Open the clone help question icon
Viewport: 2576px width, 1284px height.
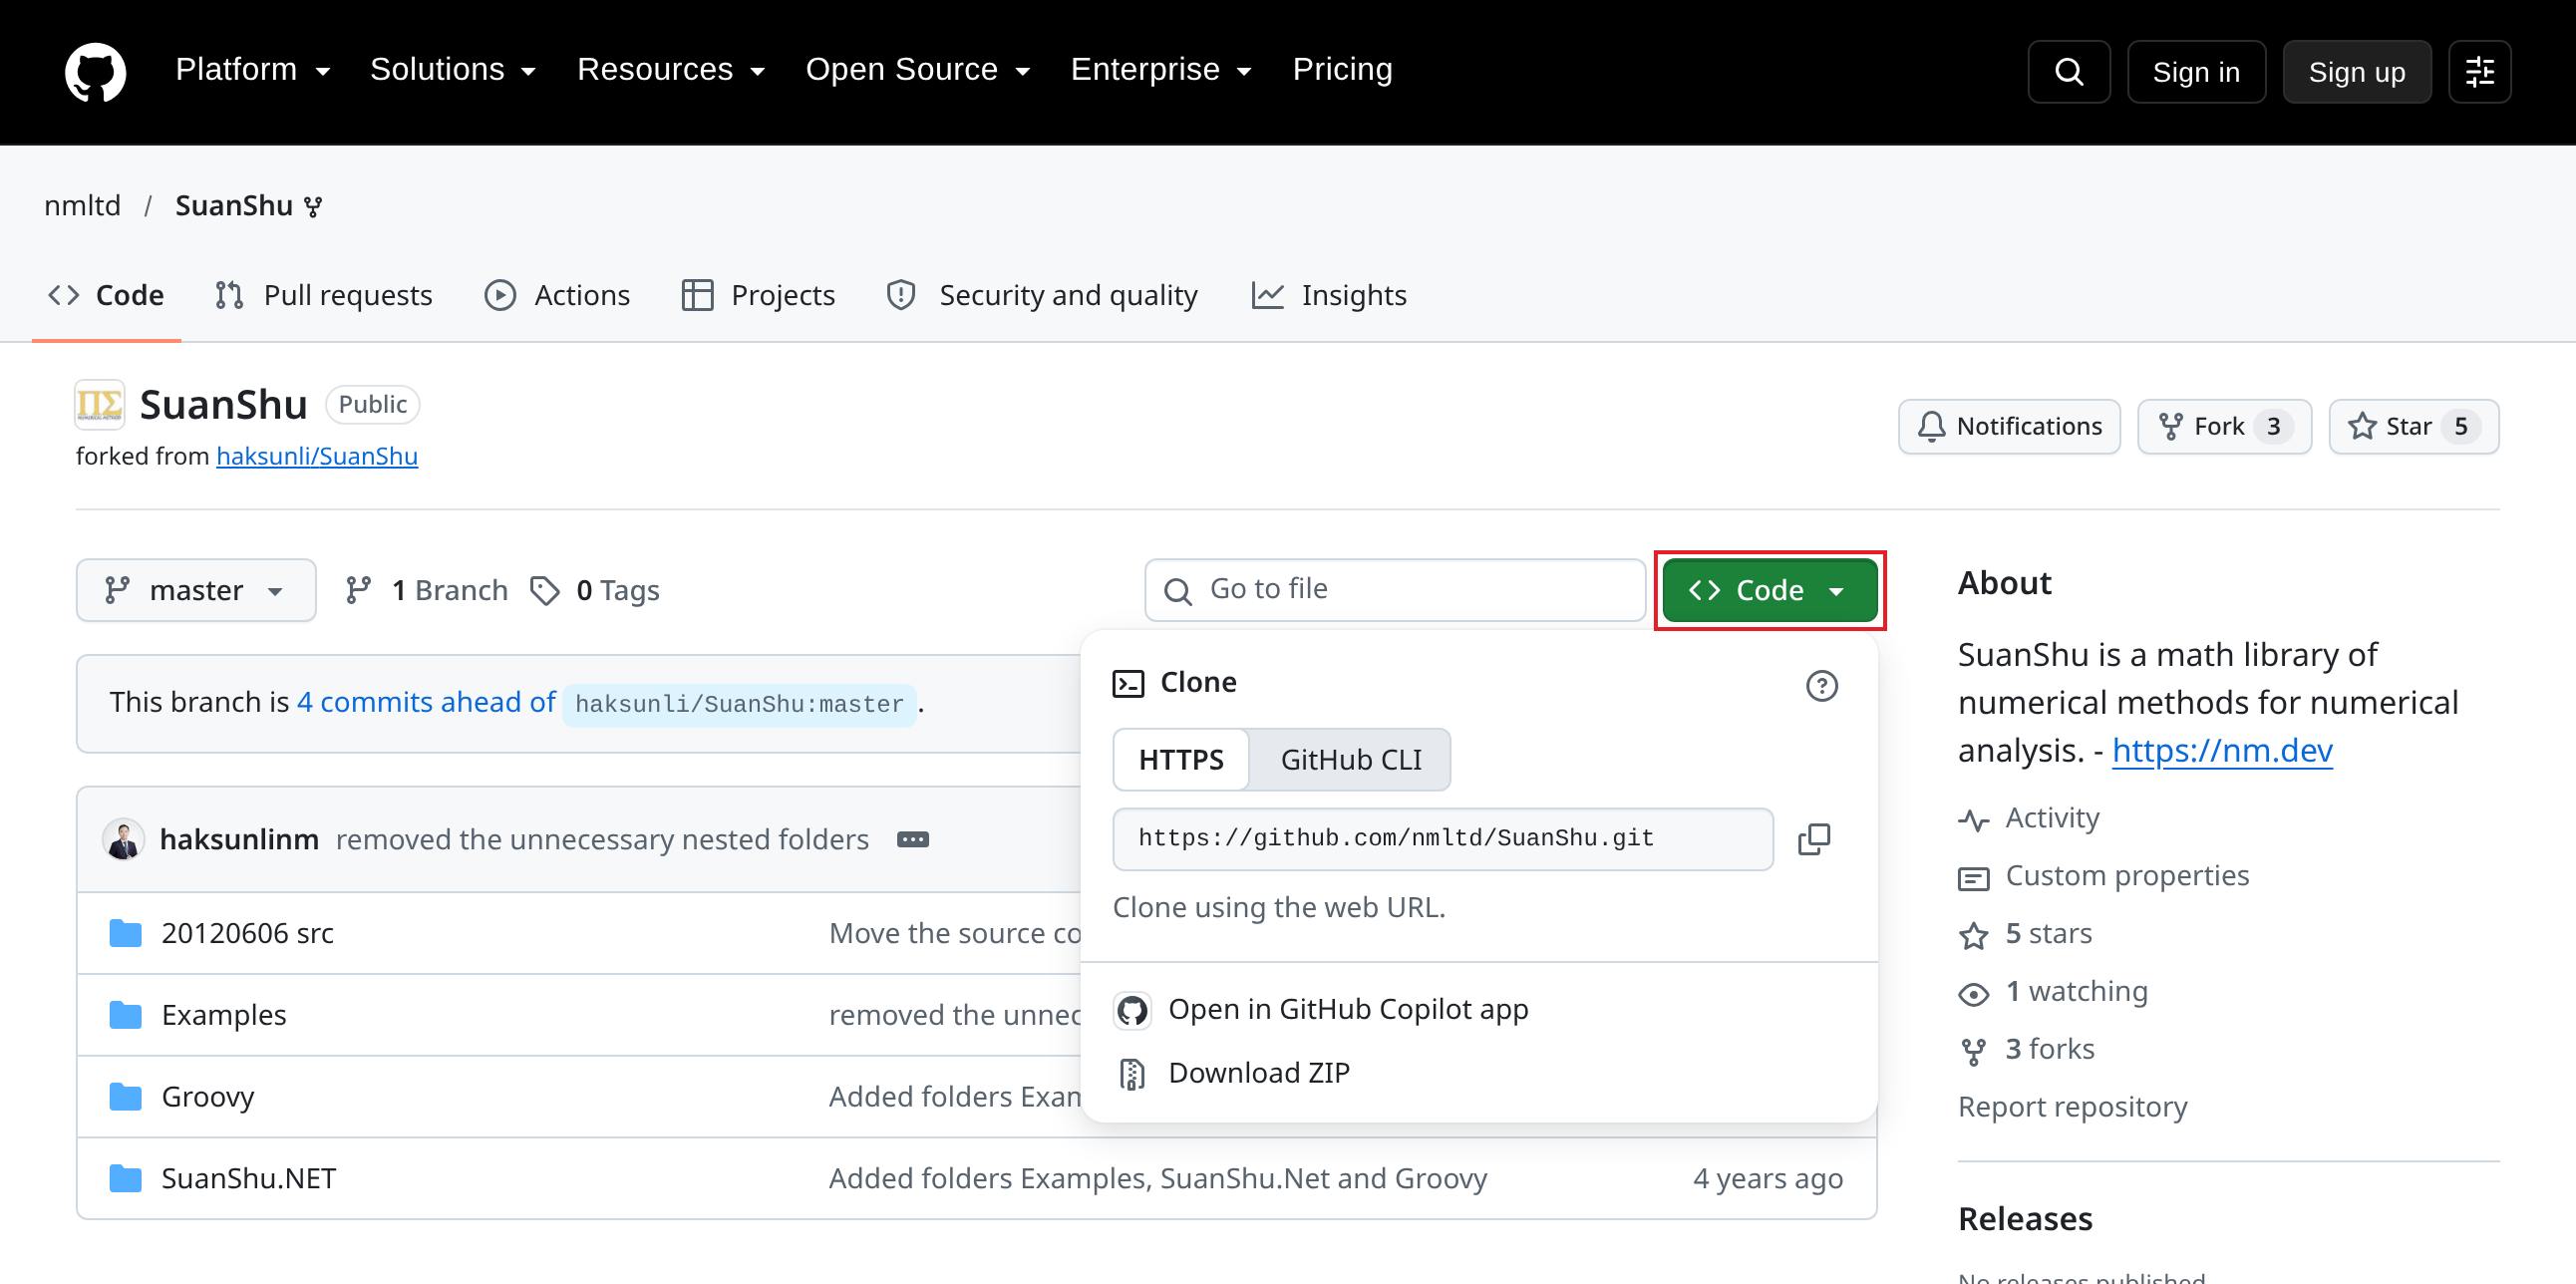point(1821,686)
